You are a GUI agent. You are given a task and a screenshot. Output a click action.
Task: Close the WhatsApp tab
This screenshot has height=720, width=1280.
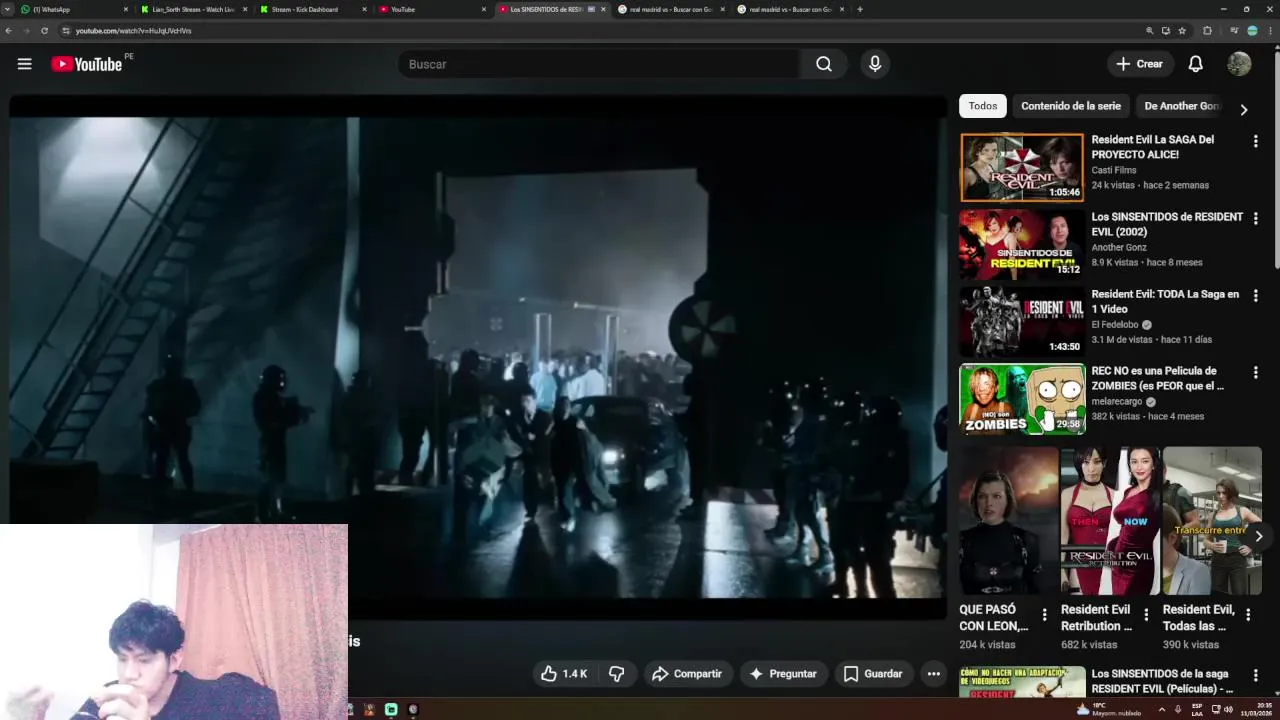[x=126, y=9]
